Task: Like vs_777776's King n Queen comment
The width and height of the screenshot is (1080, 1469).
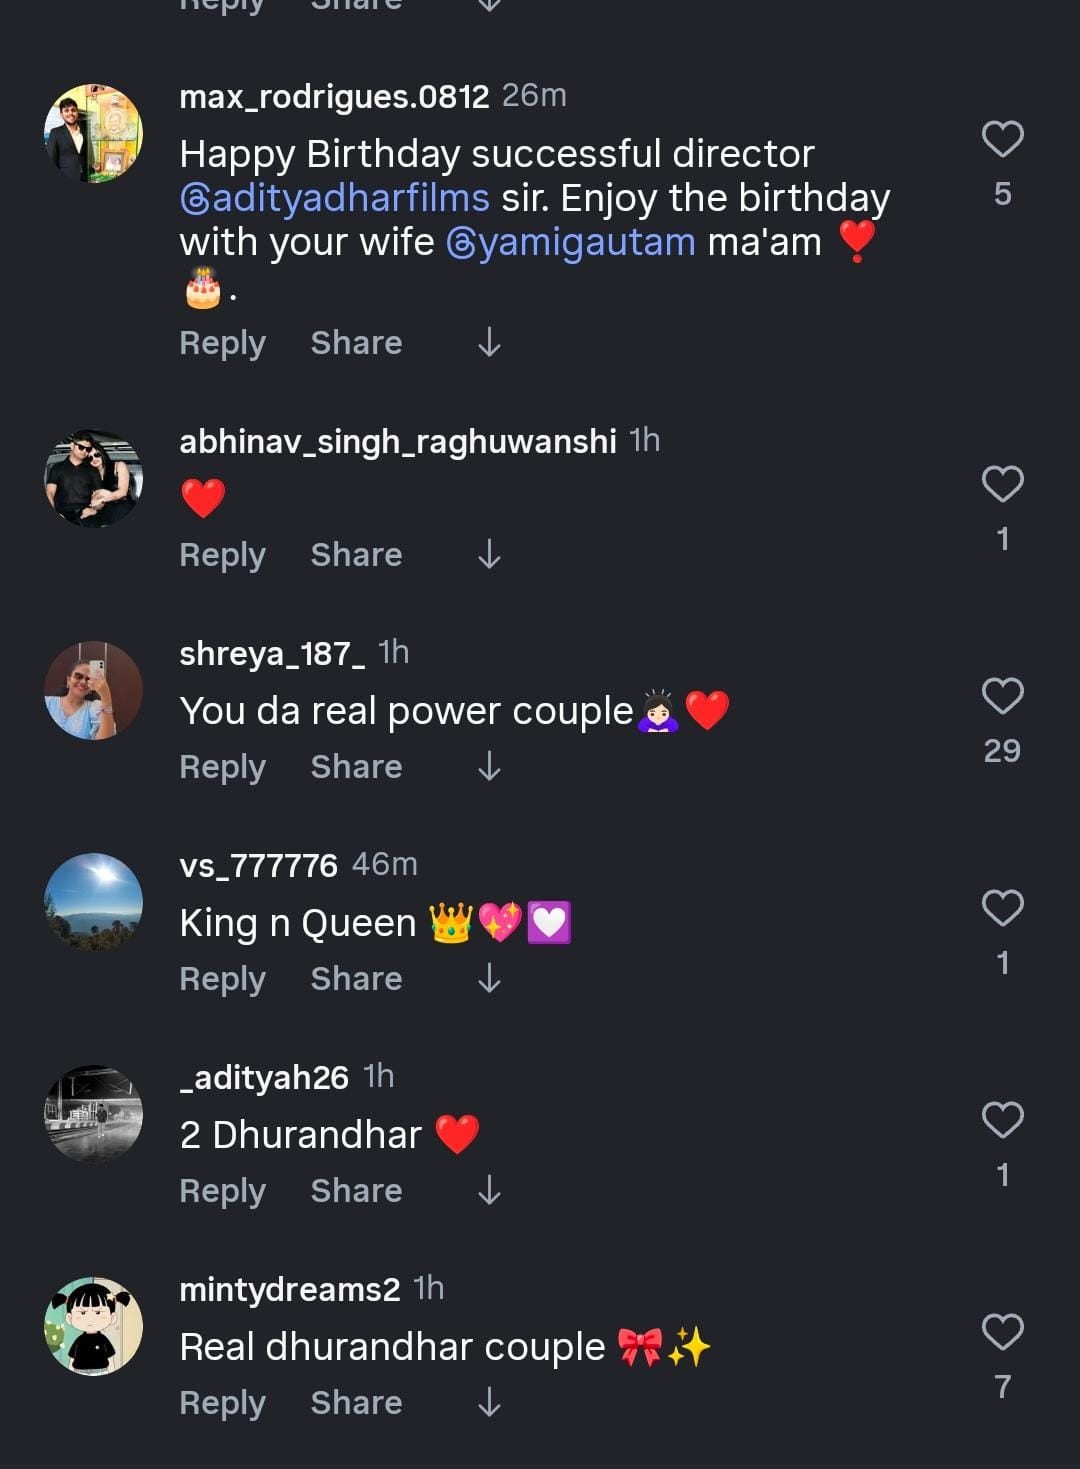Action: coord(1001,905)
